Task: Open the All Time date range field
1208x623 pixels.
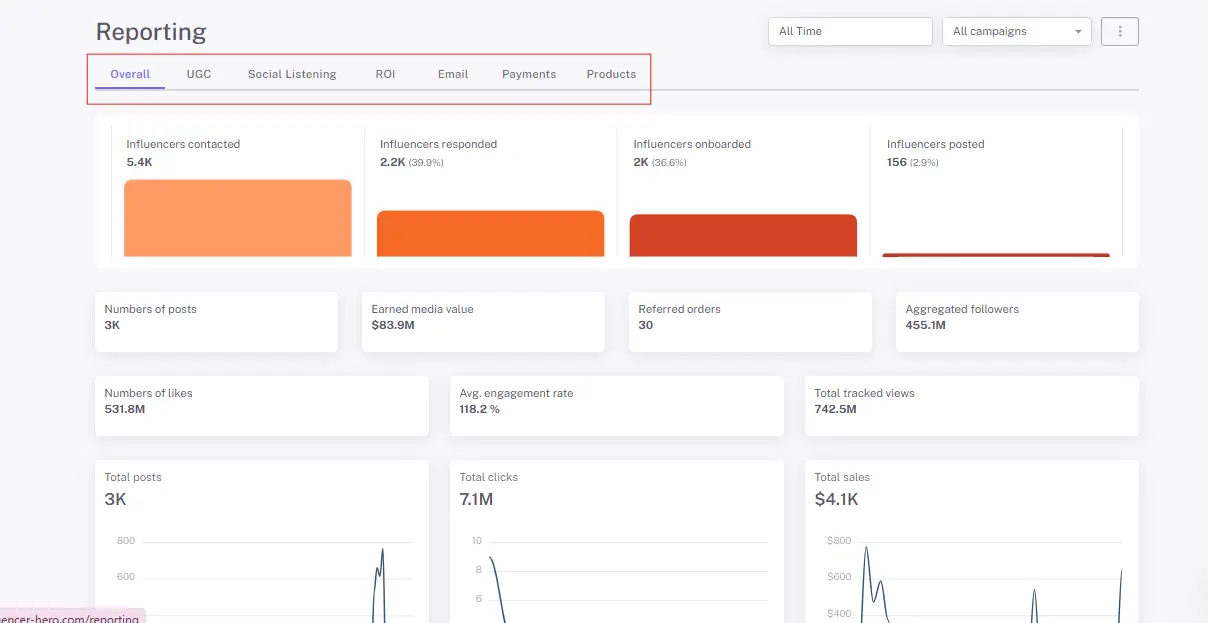Action: coord(850,31)
